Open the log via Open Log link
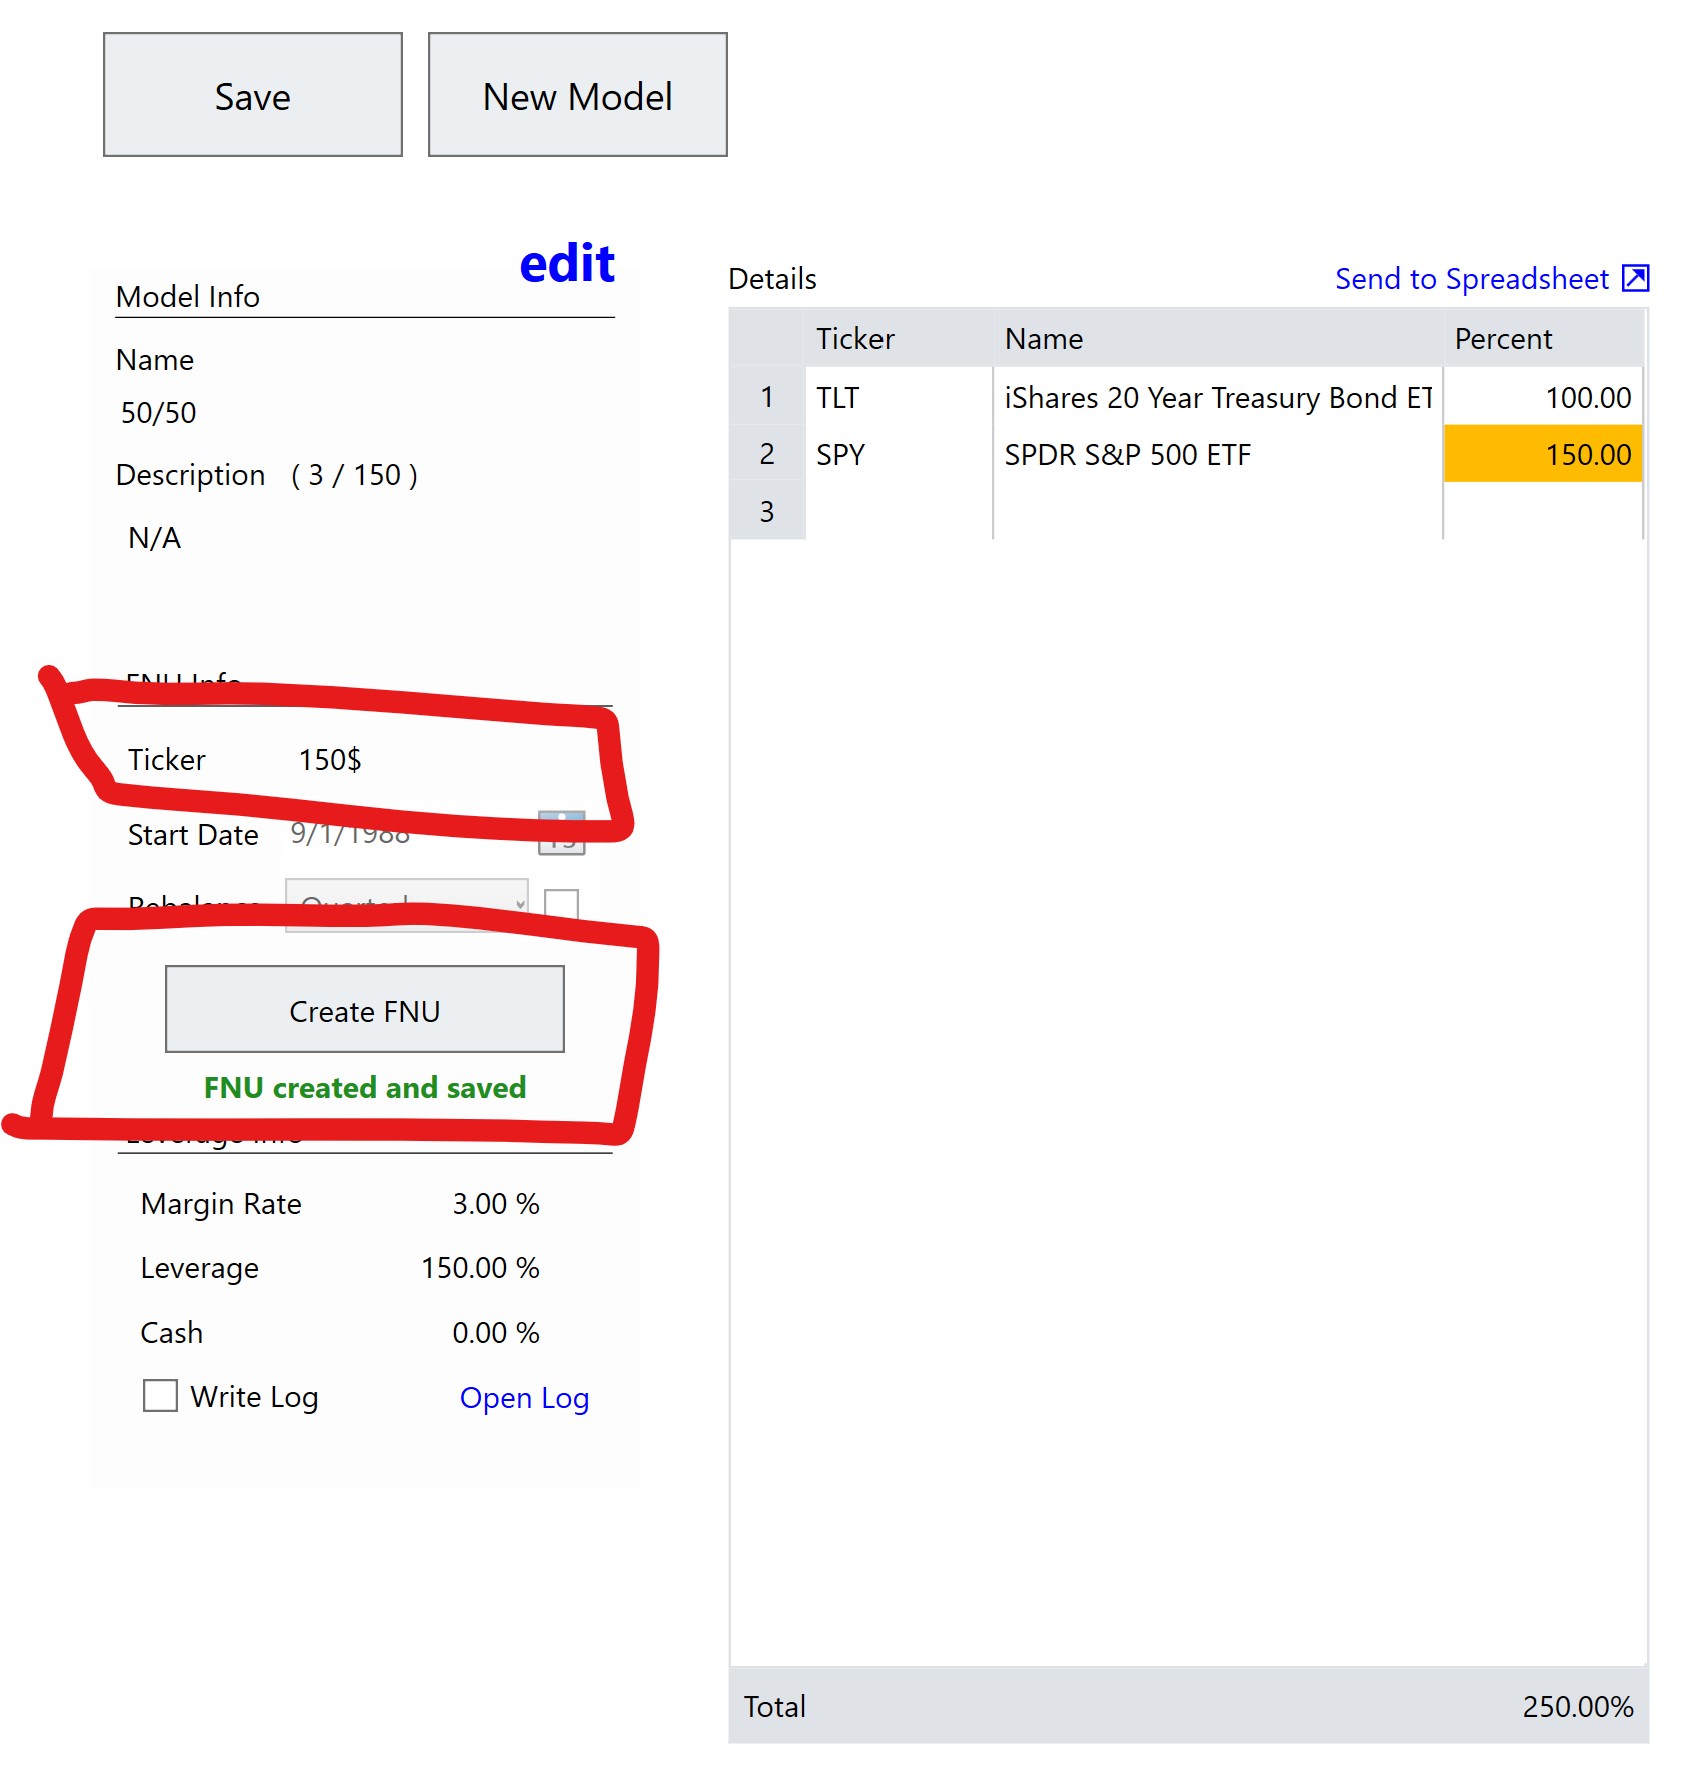Image resolution: width=1704 pixels, height=1780 pixels. (x=524, y=1397)
